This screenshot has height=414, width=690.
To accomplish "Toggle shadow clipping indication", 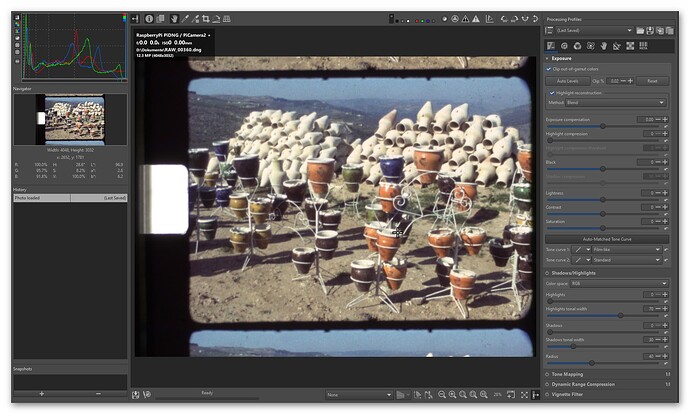I will tap(466, 19).
